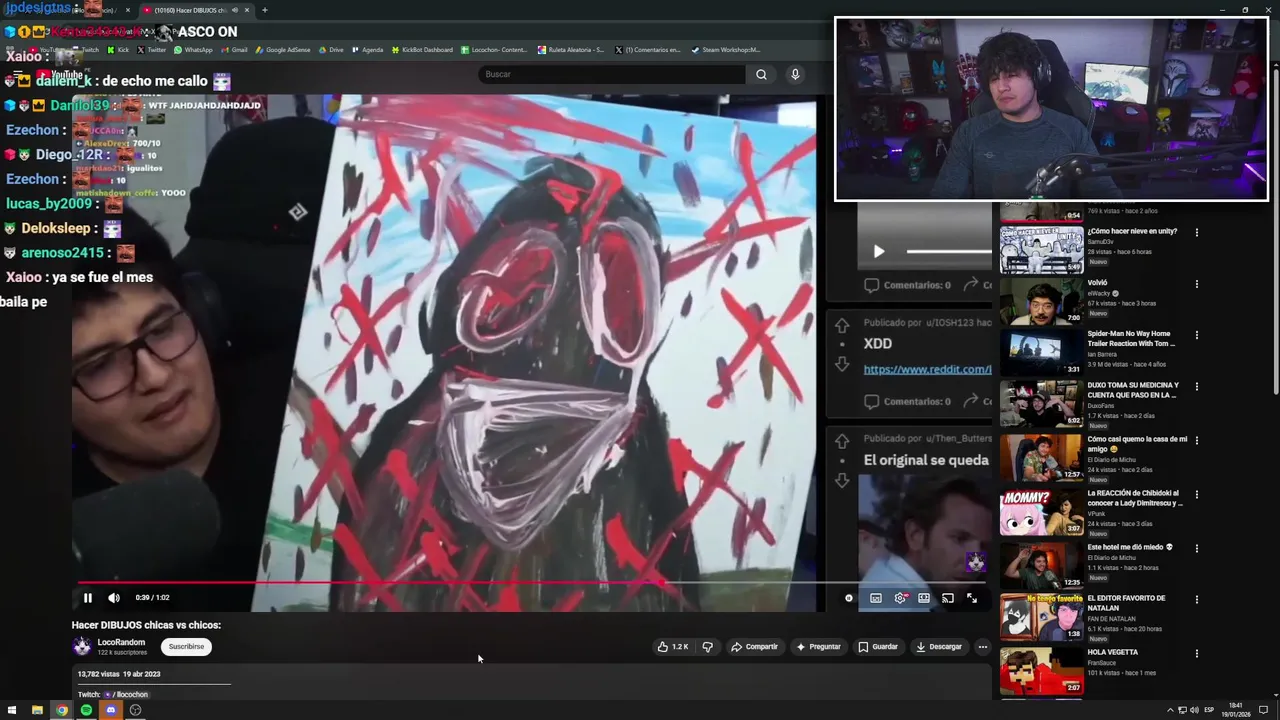Open Cómo casi quemo la casa video
The image size is (1280, 720).
click(1137, 444)
